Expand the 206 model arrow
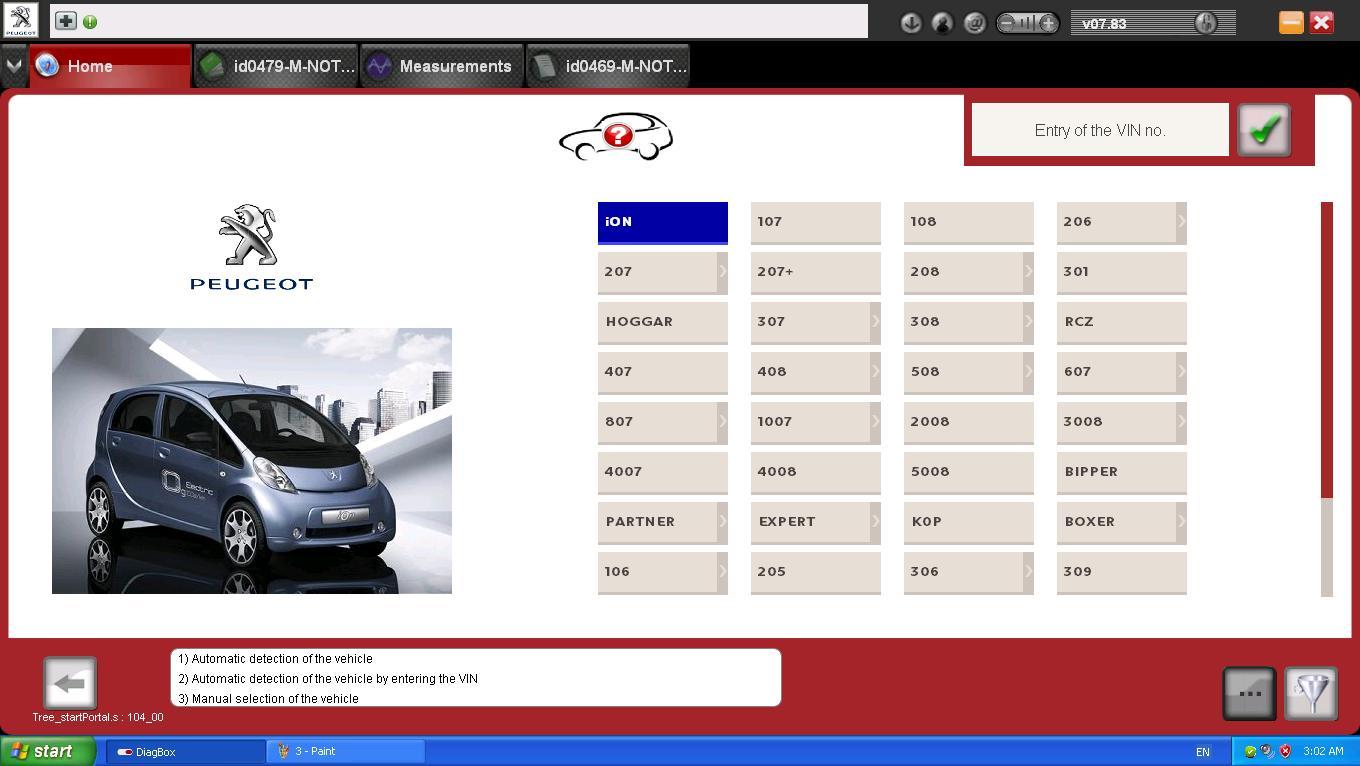Screen dimensions: 1360x766 coord(1181,221)
